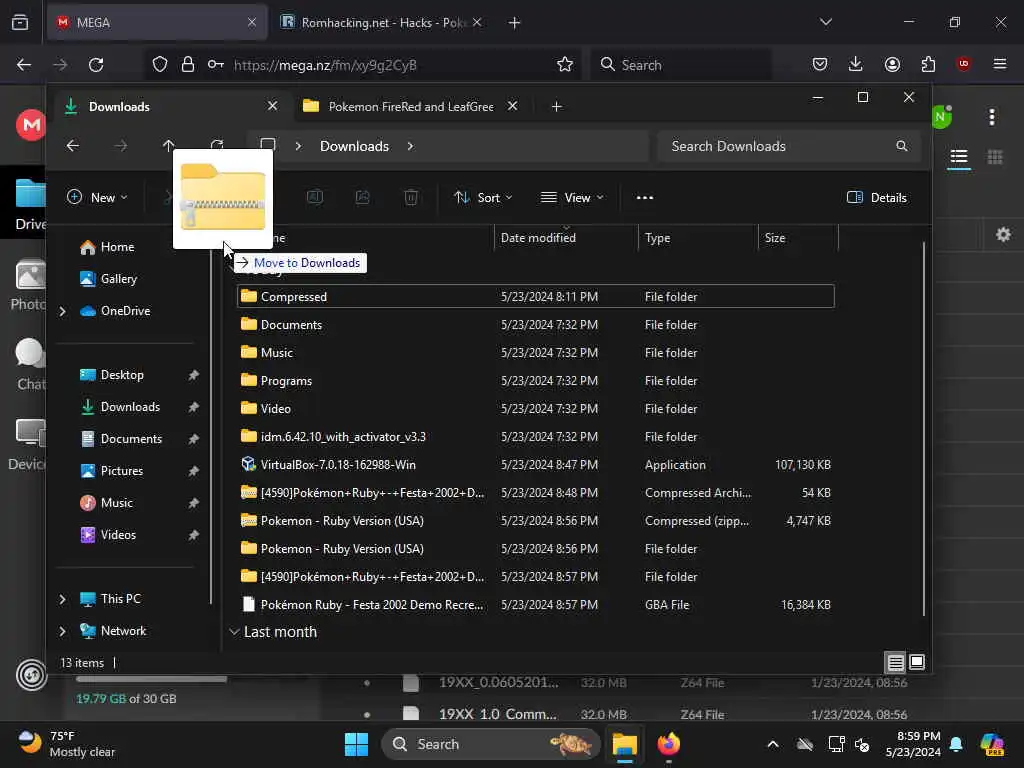Switch to large thumbnails view icon in status bar
The height and width of the screenshot is (768, 1024).
(x=917, y=662)
